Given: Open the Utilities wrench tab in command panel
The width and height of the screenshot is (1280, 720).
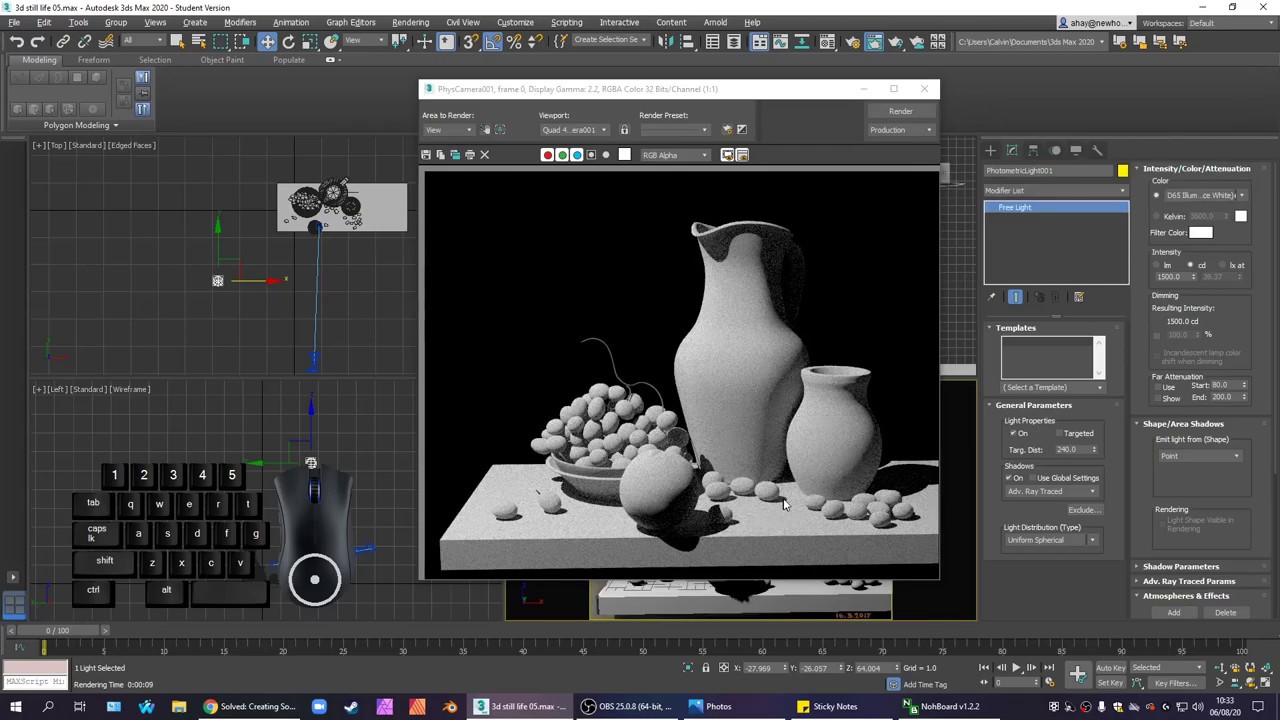Looking at the screenshot, I should (1097, 150).
